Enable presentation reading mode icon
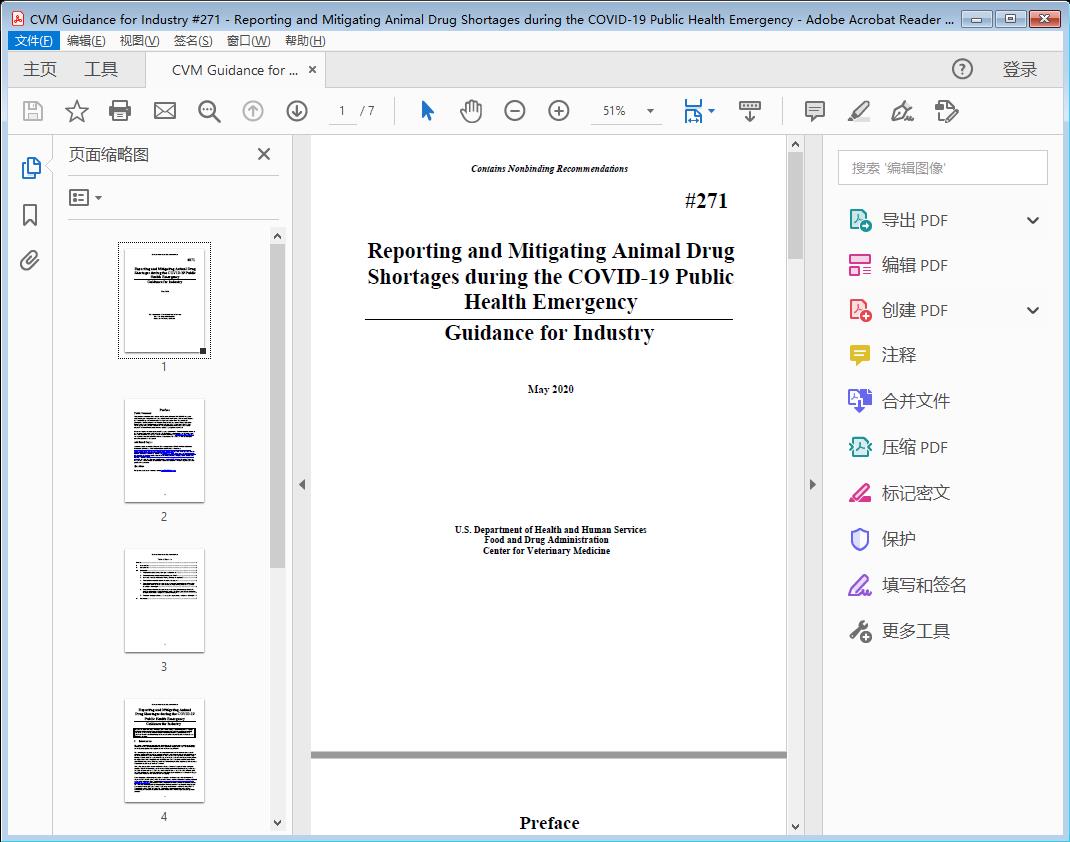Viewport: 1070px width, 842px height. 750,111
